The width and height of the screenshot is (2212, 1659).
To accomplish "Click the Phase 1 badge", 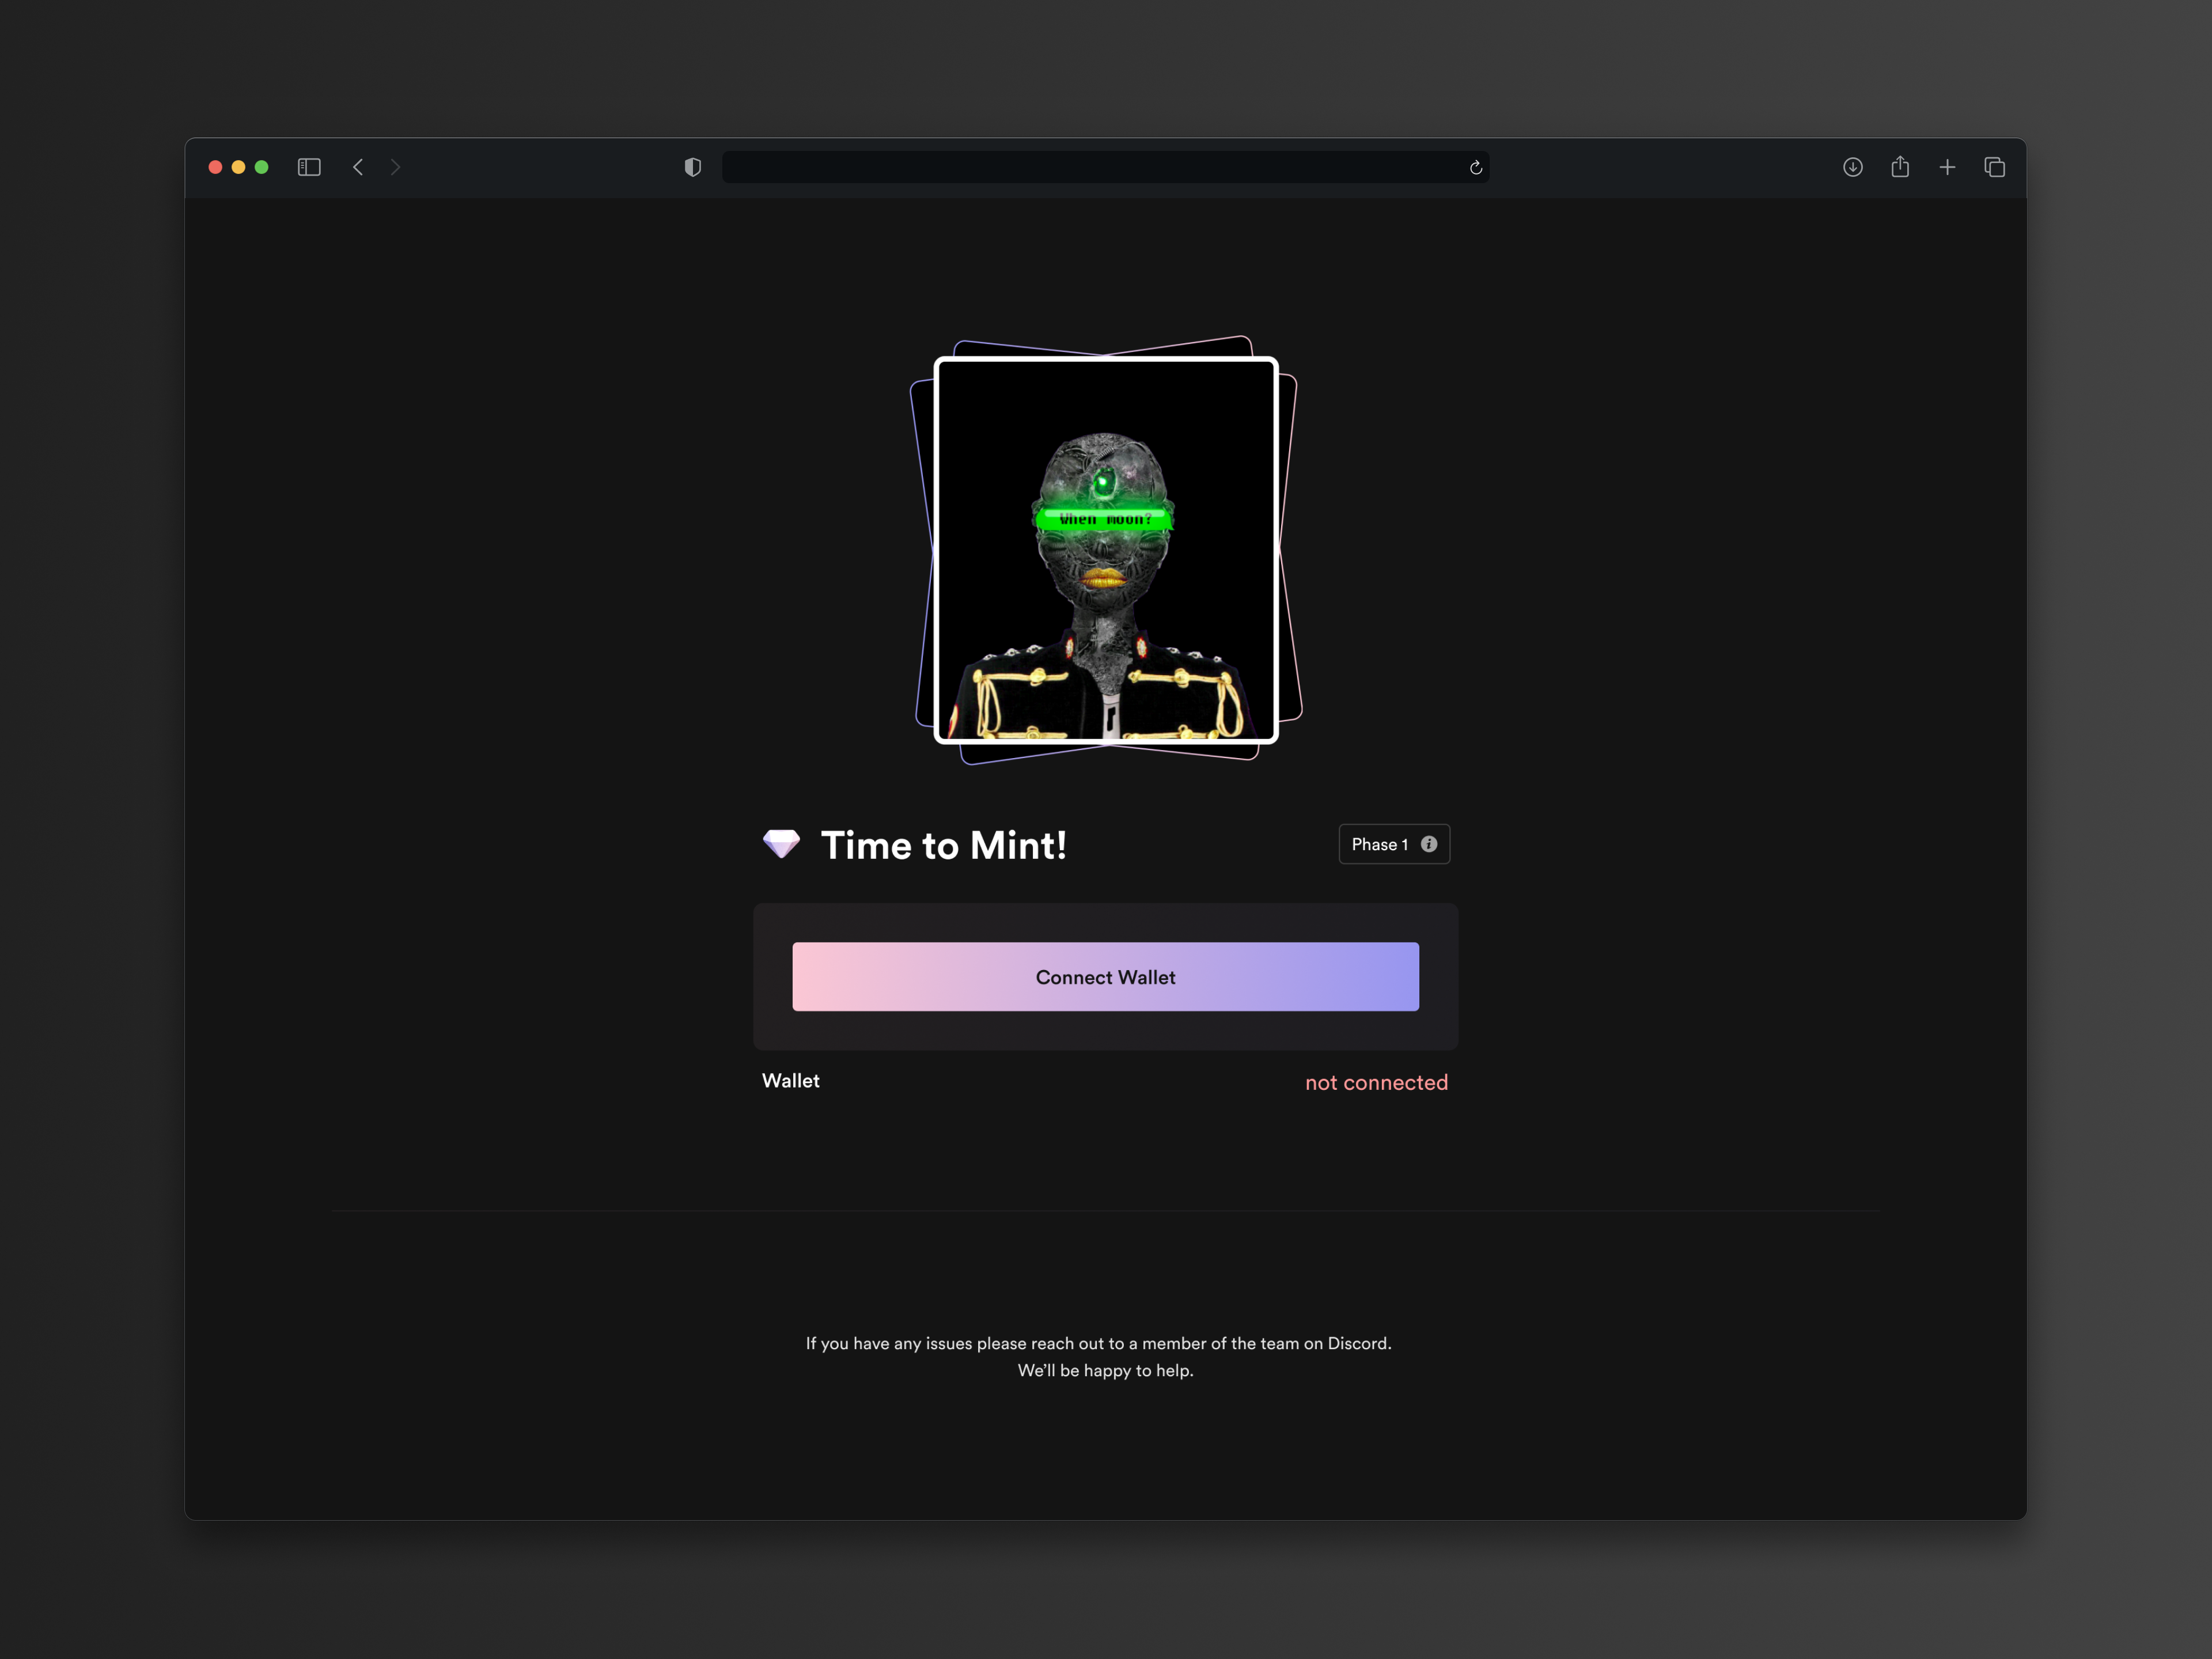I will pyautogui.click(x=1380, y=844).
